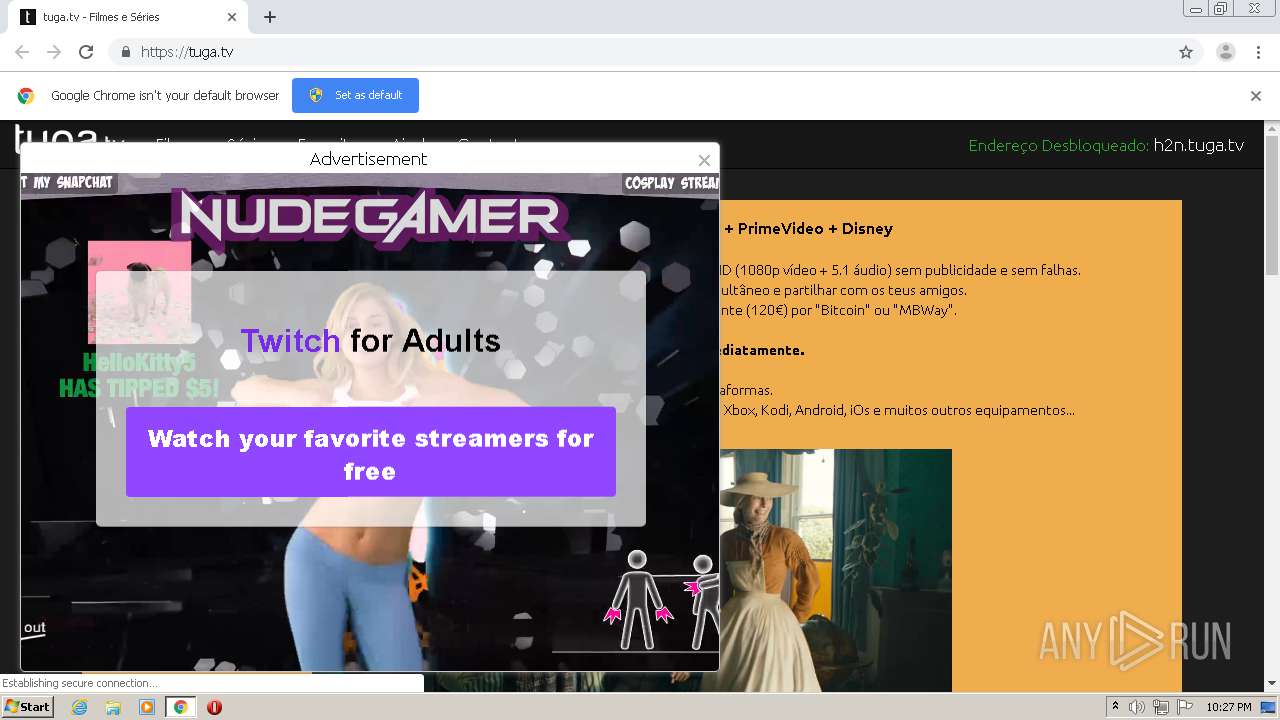This screenshot has height=720, width=1280.
Task: Select the tuga.tv - Filmes e Séries tab
Action: click(x=129, y=17)
